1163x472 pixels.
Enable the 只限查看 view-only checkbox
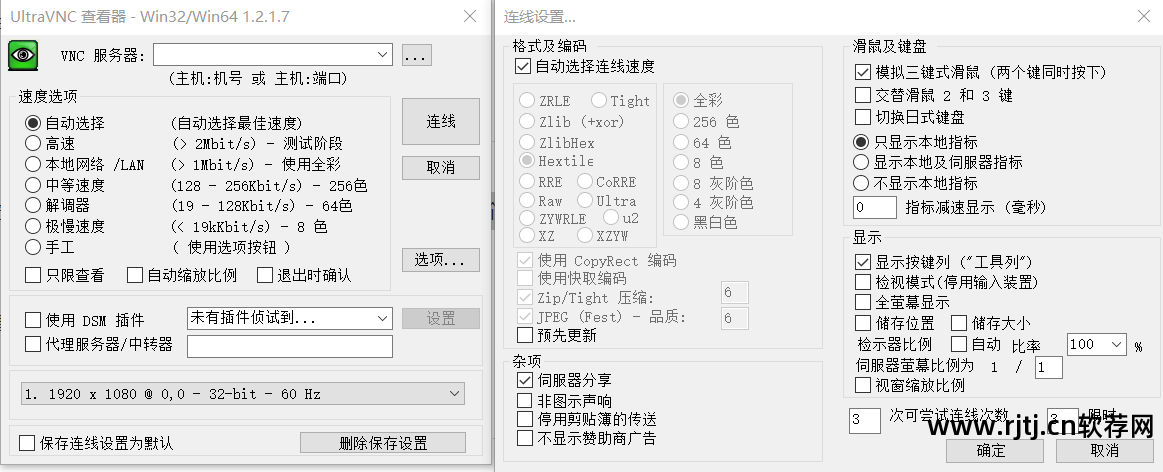click(33, 275)
